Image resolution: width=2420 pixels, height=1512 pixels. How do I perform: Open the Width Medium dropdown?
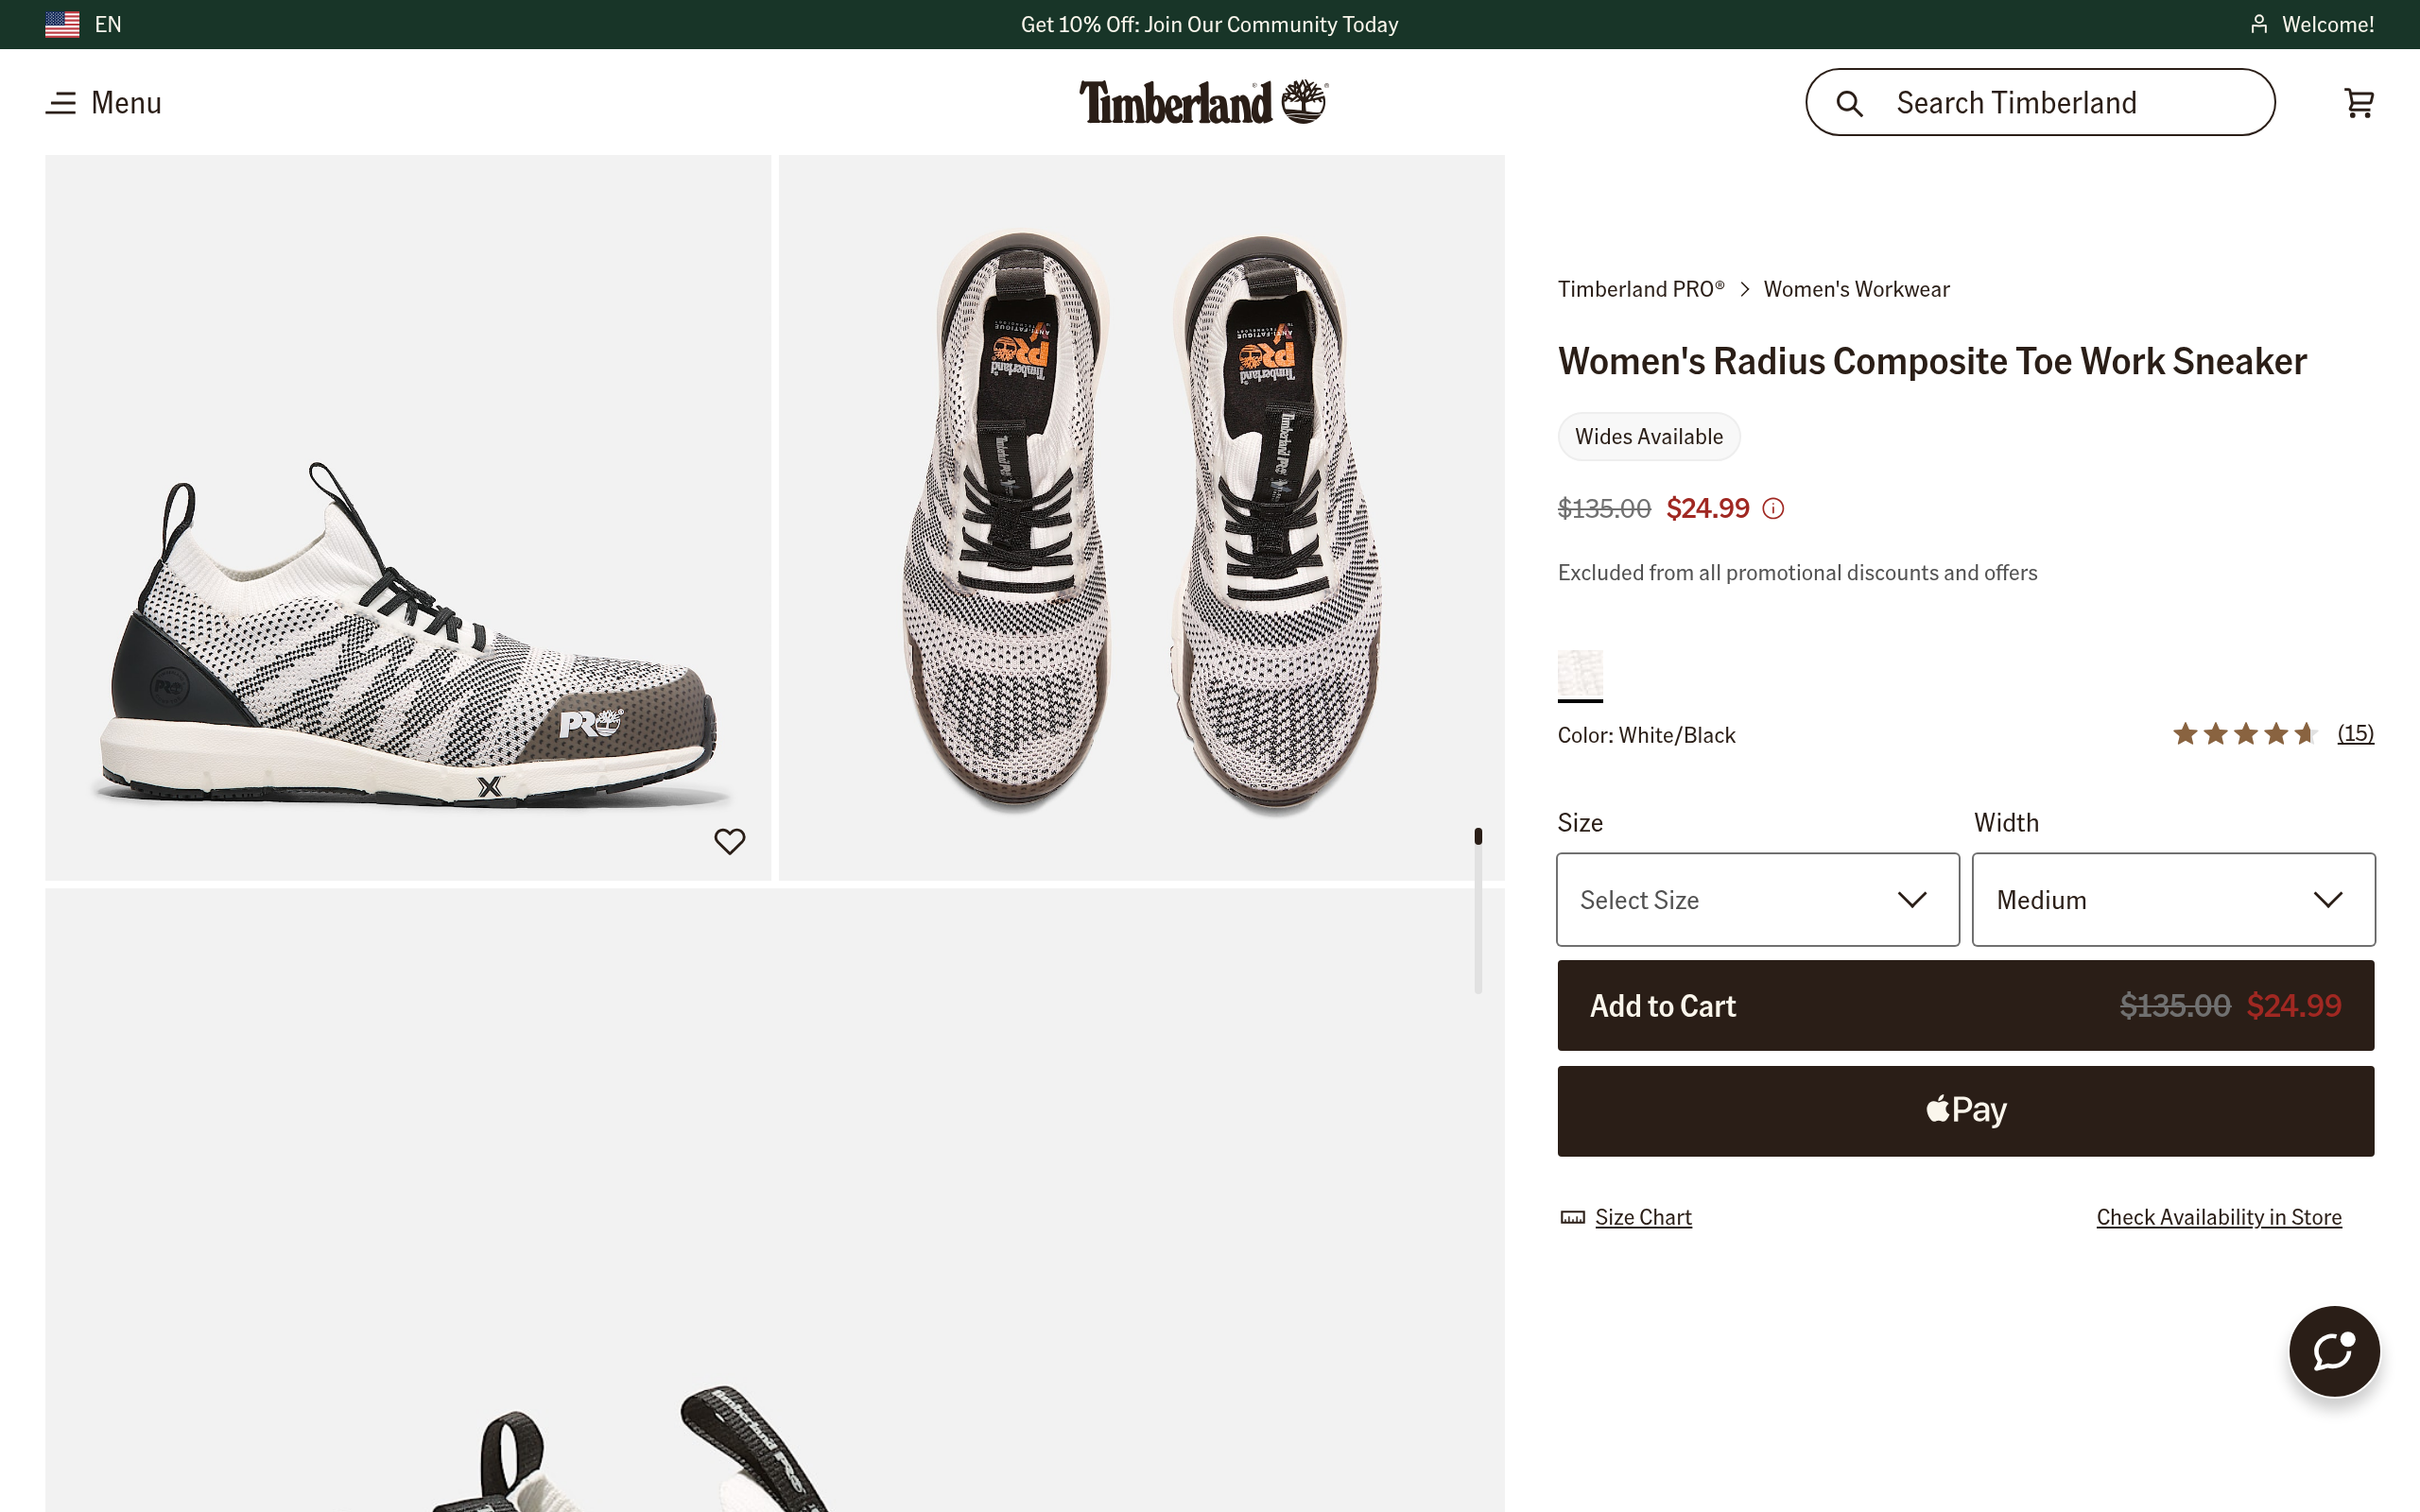[x=2173, y=899]
